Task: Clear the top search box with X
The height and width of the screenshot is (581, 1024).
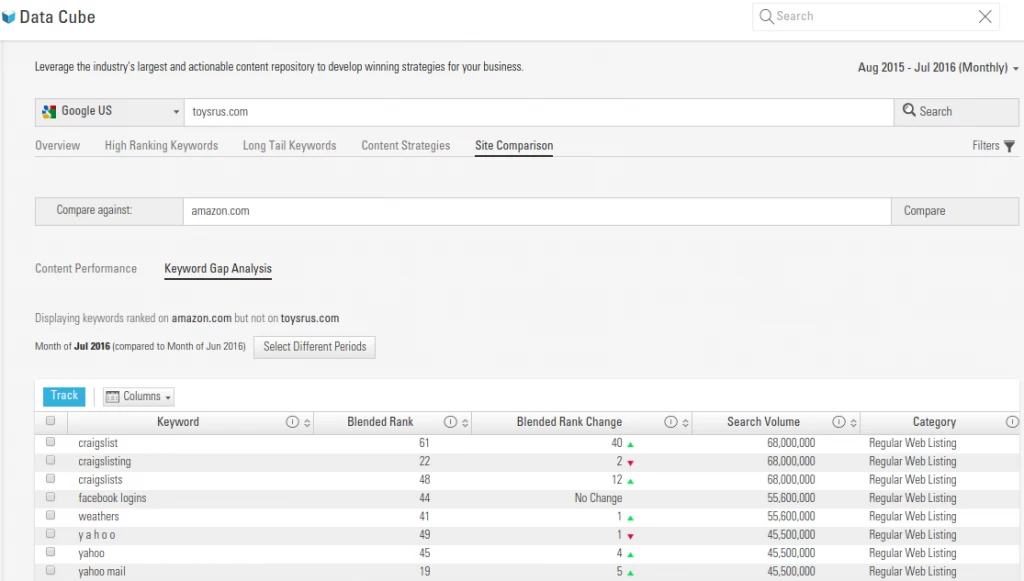Action: tap(985, 17)
